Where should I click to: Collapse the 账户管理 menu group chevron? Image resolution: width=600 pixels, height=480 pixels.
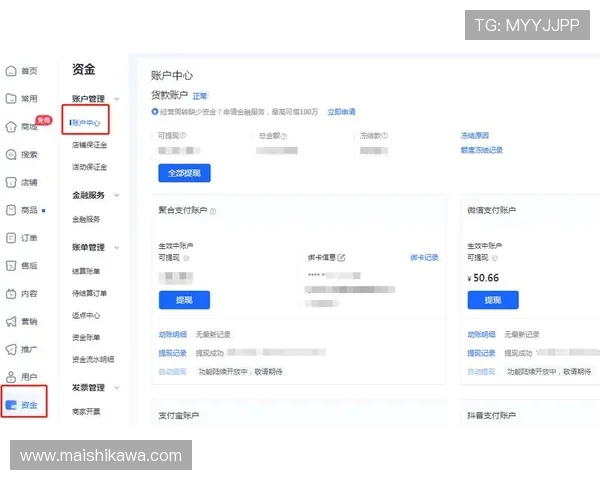tap(116, 99)
